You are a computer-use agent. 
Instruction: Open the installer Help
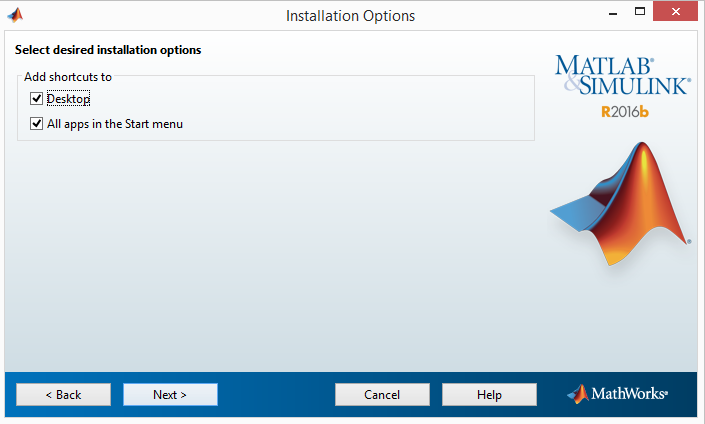pos(489,394)
